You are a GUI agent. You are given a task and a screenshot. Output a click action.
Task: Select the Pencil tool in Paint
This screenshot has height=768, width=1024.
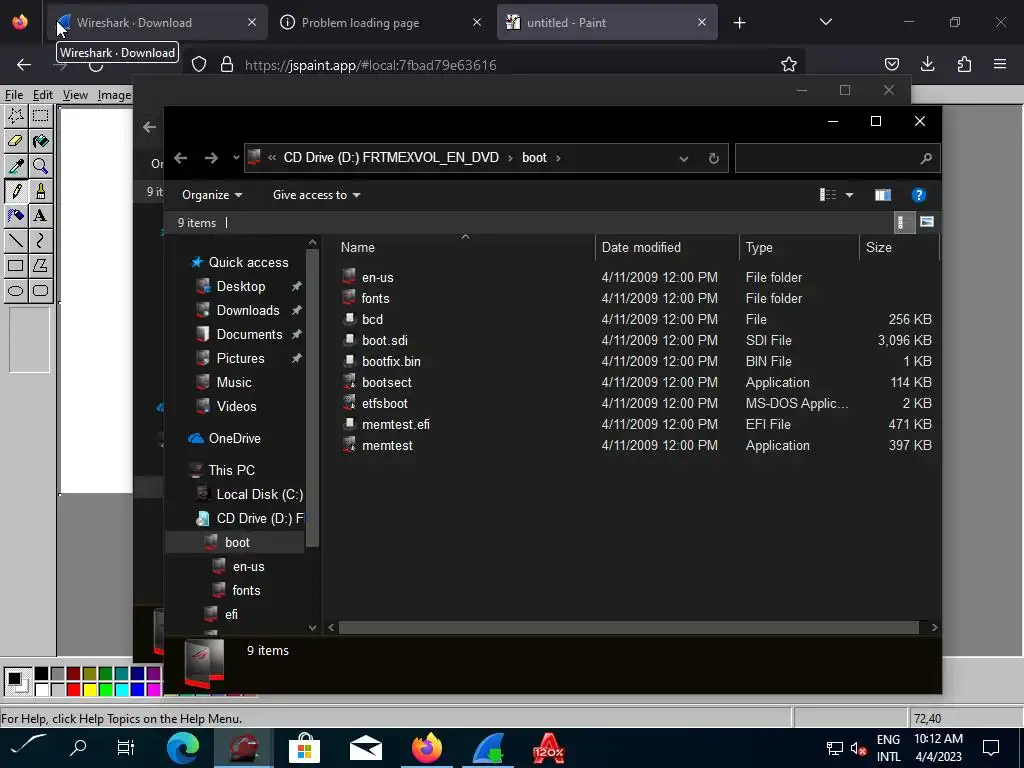coord(16,191)
